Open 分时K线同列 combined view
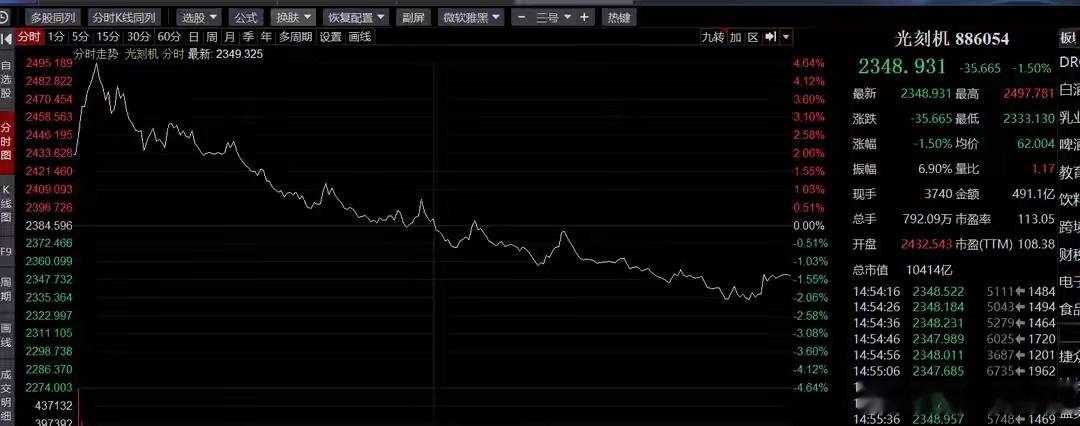 point(125,18)
